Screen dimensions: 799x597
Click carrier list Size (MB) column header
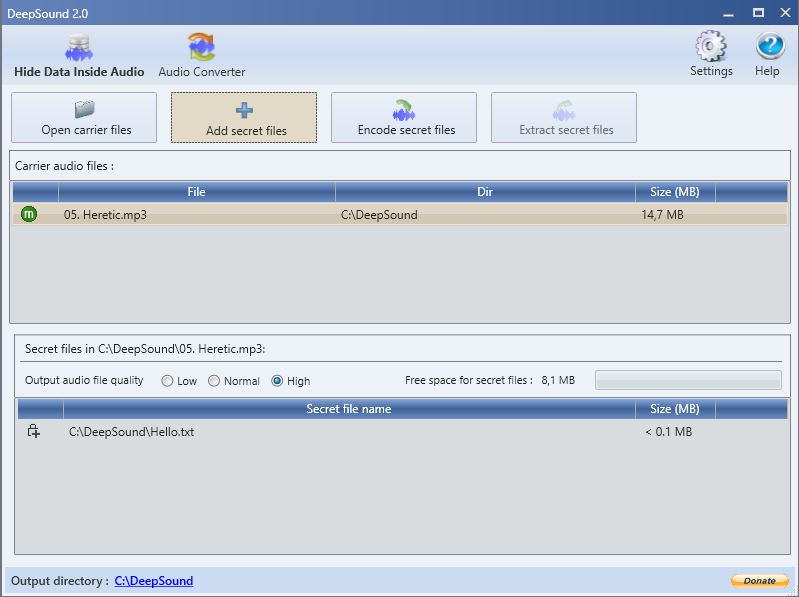click(674, 192)
